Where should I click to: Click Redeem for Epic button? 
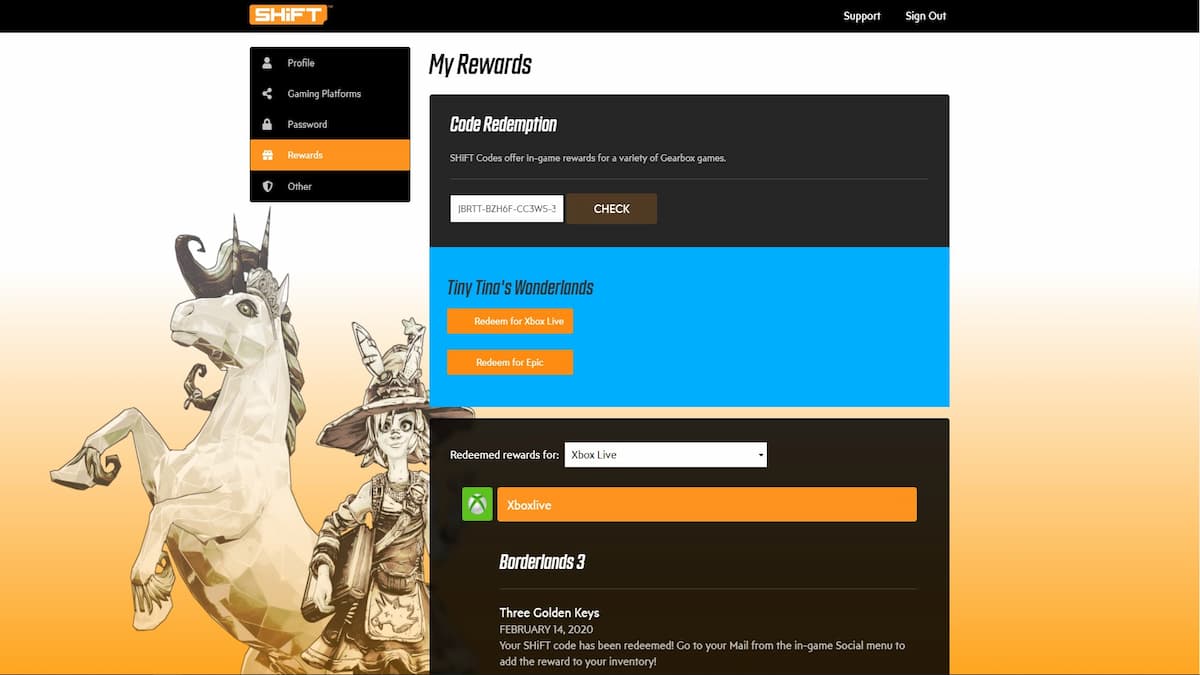pos(510,362)
